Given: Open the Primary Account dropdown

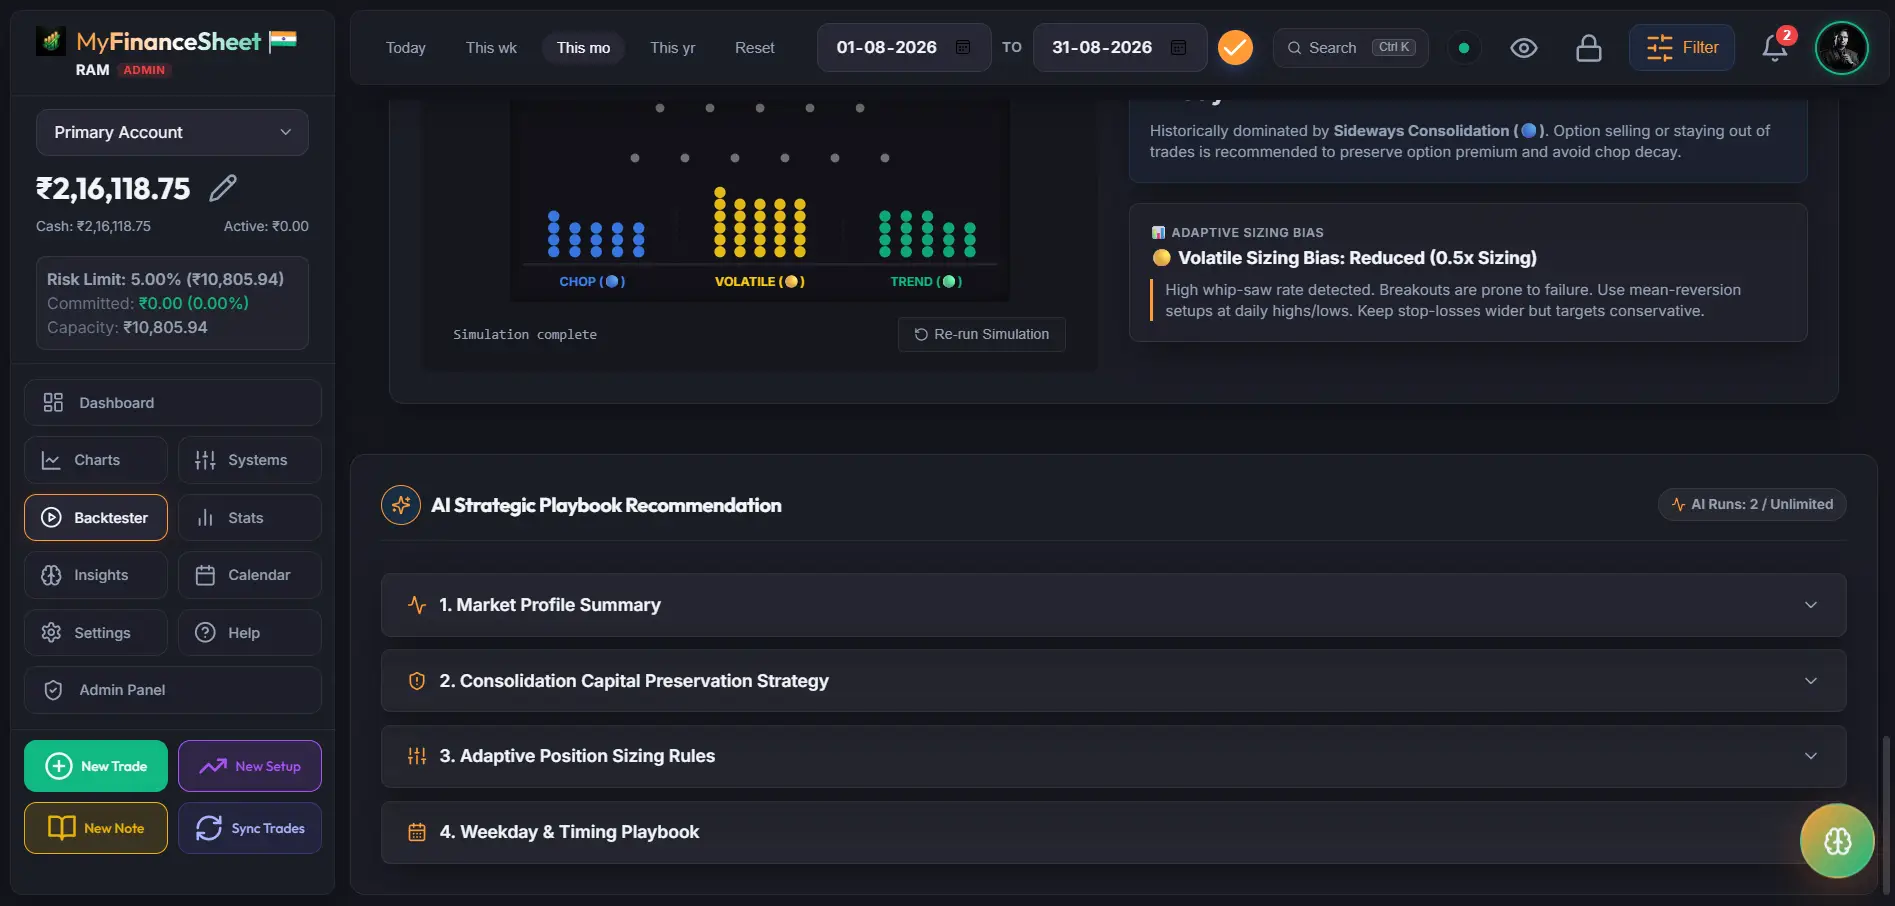Looking at the screenshot, I should [x=172, y=132].
